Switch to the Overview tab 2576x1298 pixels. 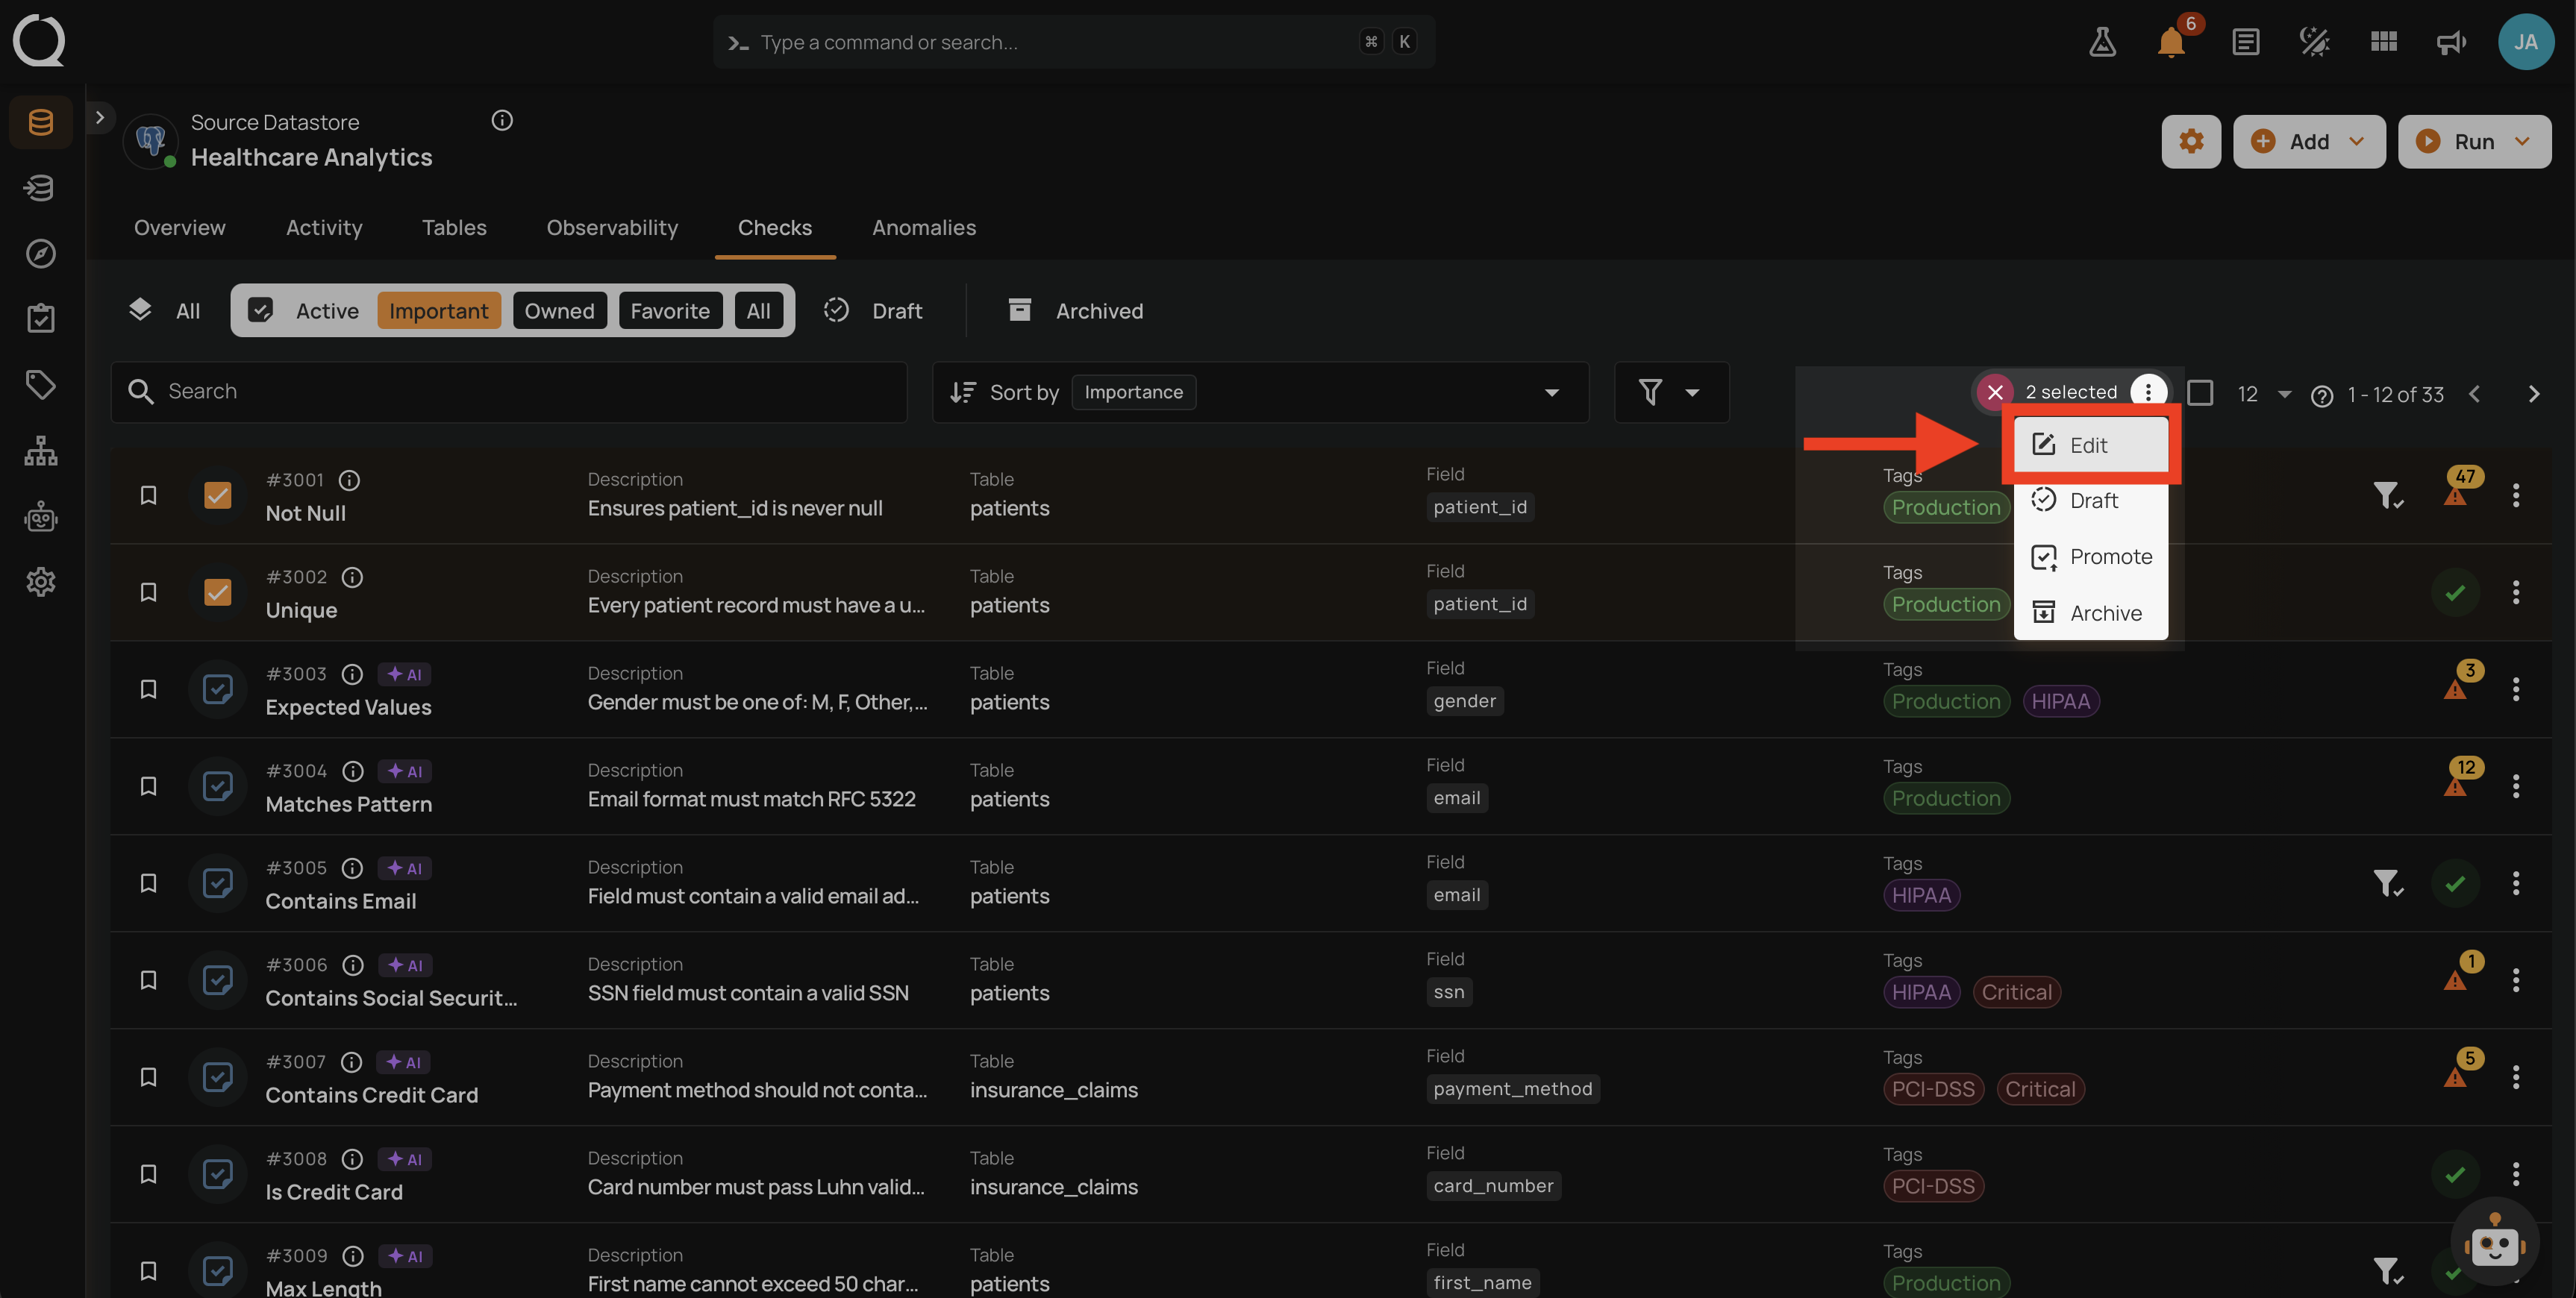[x=180, y=228]
